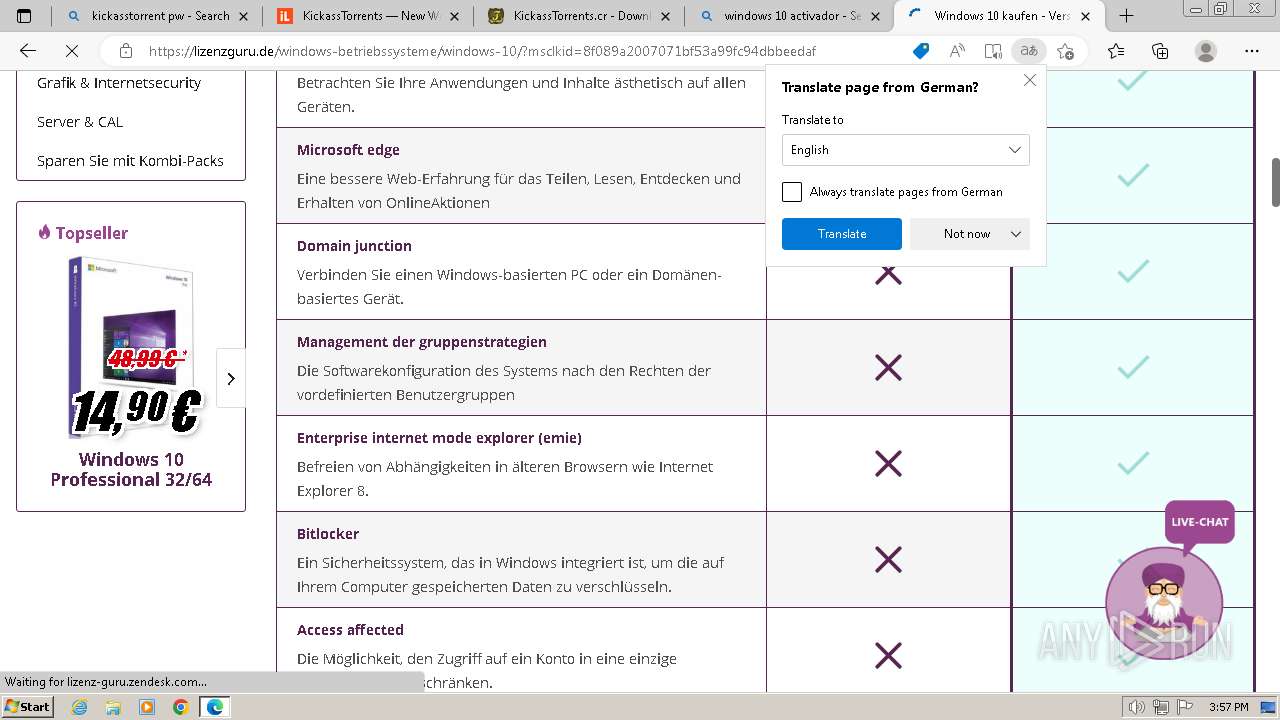The width and height of the screenshot is (1280, 720).
Task: Click the Domain junction row title
Action: coord(354,246)
